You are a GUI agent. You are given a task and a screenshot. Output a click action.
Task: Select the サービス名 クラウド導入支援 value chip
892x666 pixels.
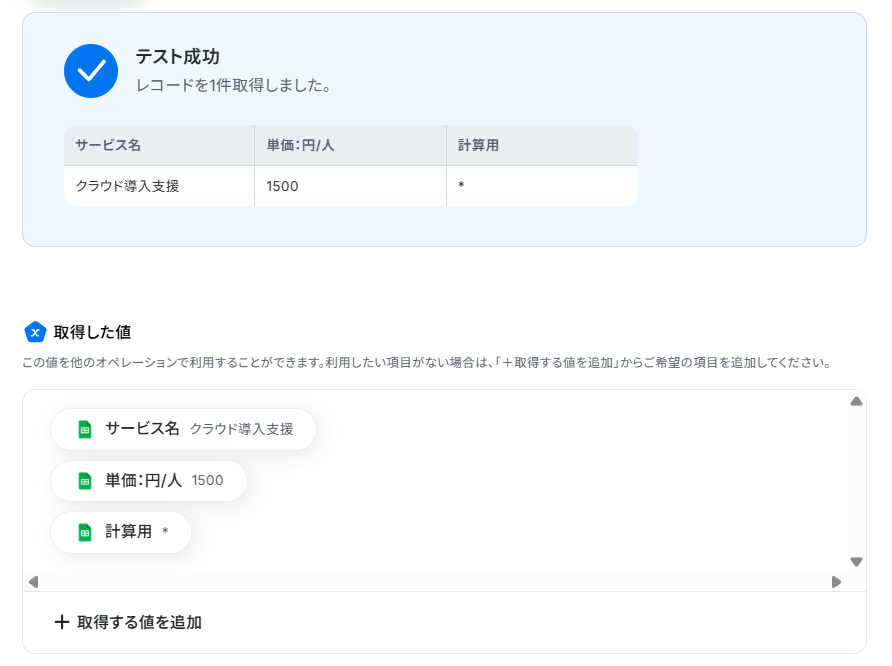coord(183,429)
